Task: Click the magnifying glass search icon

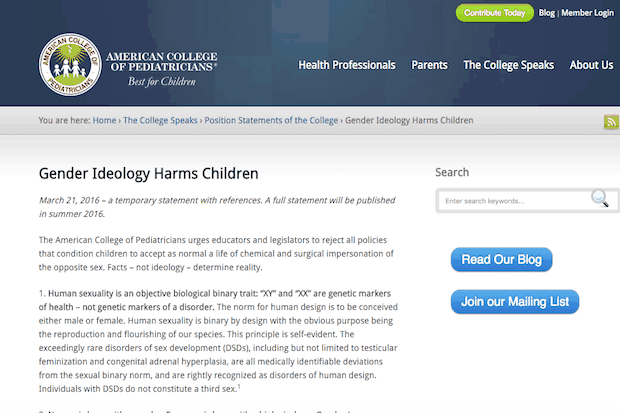Action: coord(599,199)
